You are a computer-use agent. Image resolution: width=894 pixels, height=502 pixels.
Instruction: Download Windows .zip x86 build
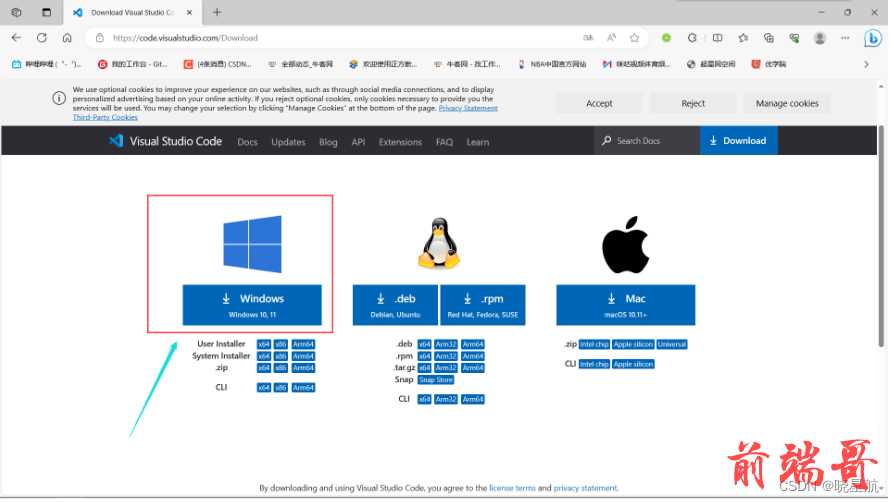click(x=281, y=368)
